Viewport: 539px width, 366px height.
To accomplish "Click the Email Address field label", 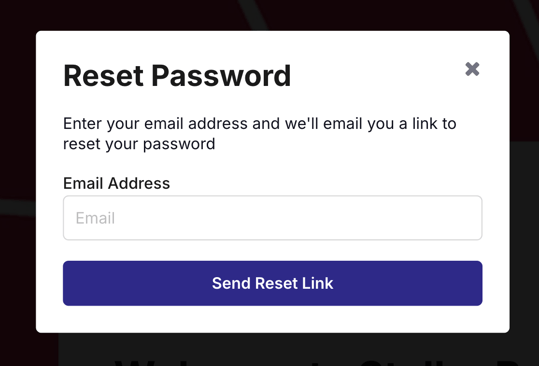I will click(117, 183).
